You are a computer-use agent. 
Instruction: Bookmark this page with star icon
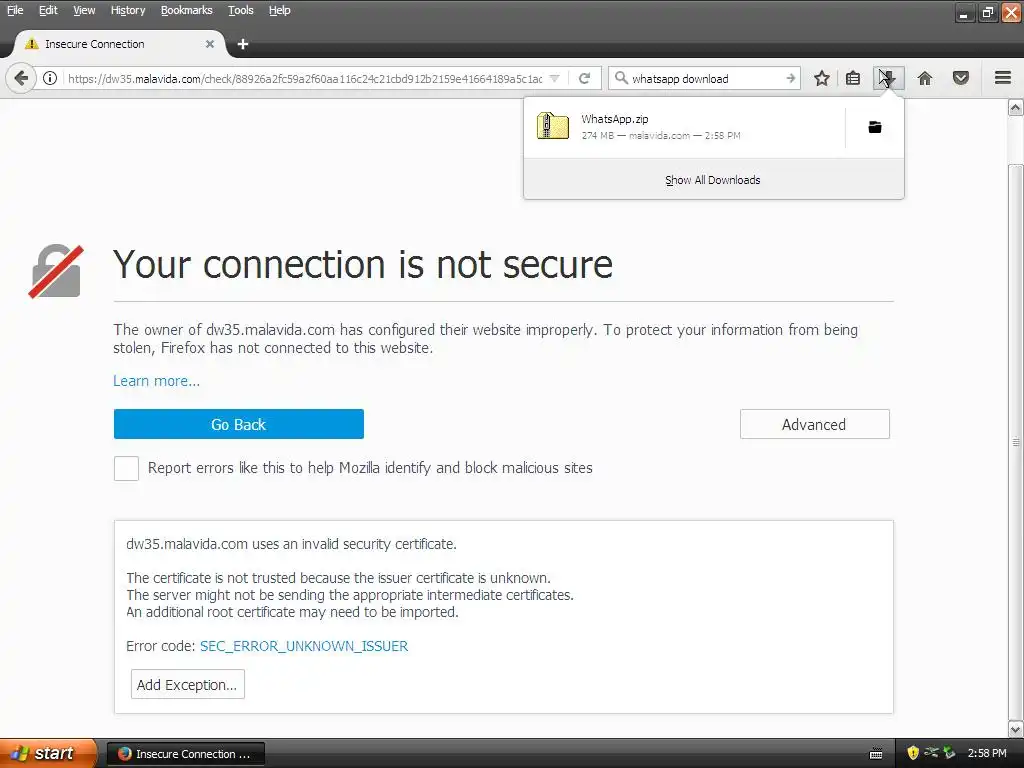click(821, 78)
